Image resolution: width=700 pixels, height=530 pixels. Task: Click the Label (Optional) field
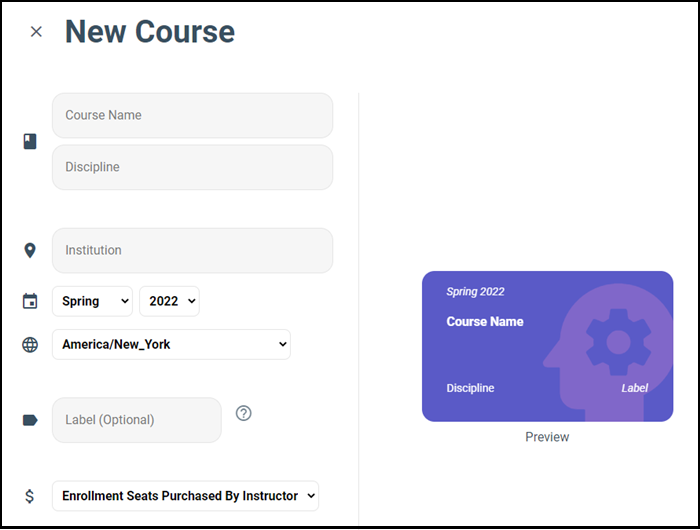coord(136,420)
